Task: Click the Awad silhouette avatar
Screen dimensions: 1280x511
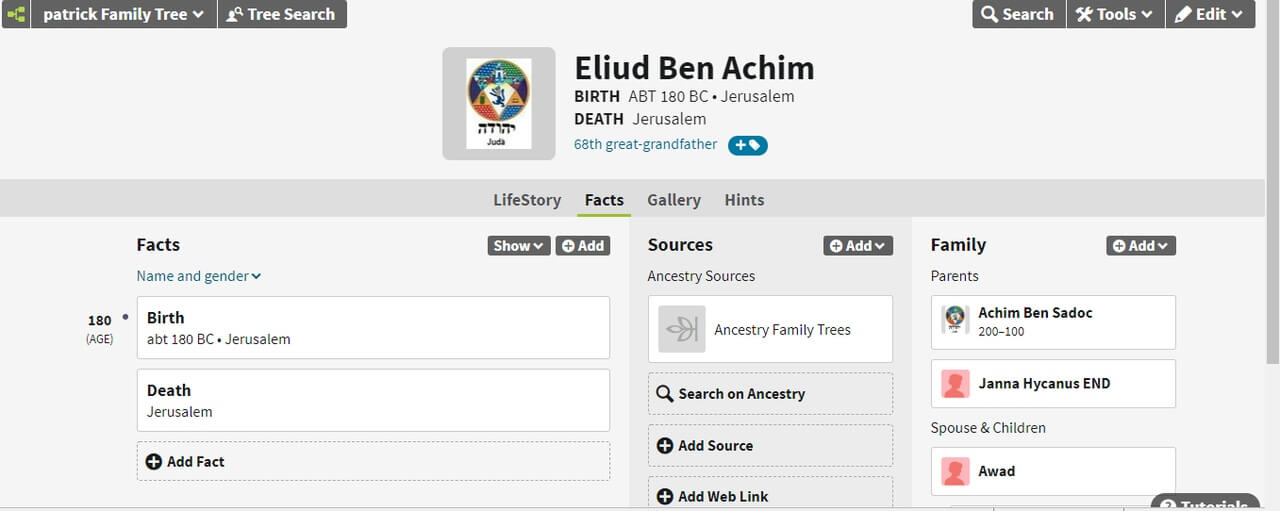Action: pos(956,472)
